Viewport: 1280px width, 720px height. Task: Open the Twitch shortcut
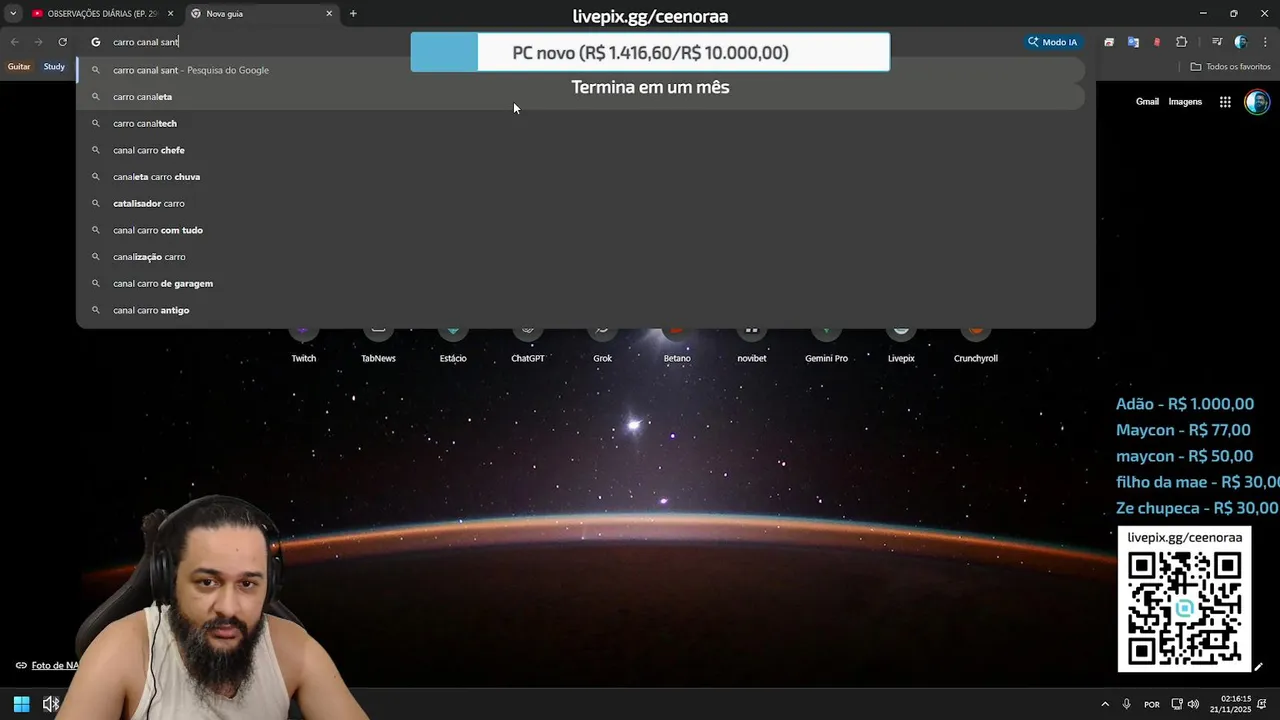(x=303, y=345)
